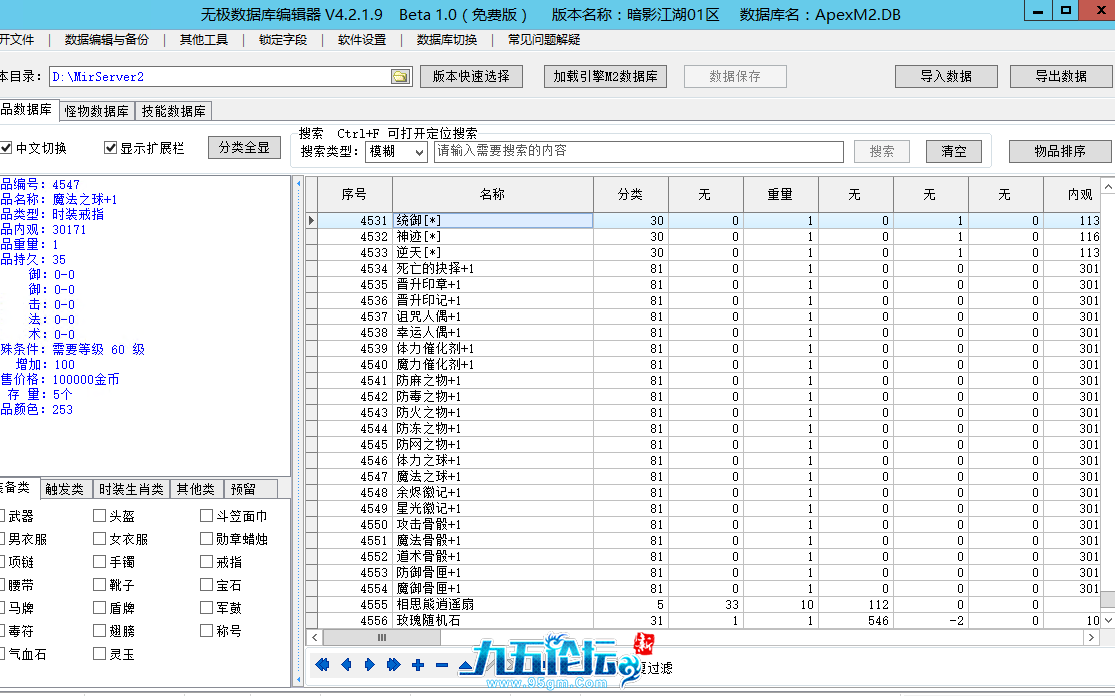
Task: Check the 灵玉 category checkbox
Action: pos(100,654)
